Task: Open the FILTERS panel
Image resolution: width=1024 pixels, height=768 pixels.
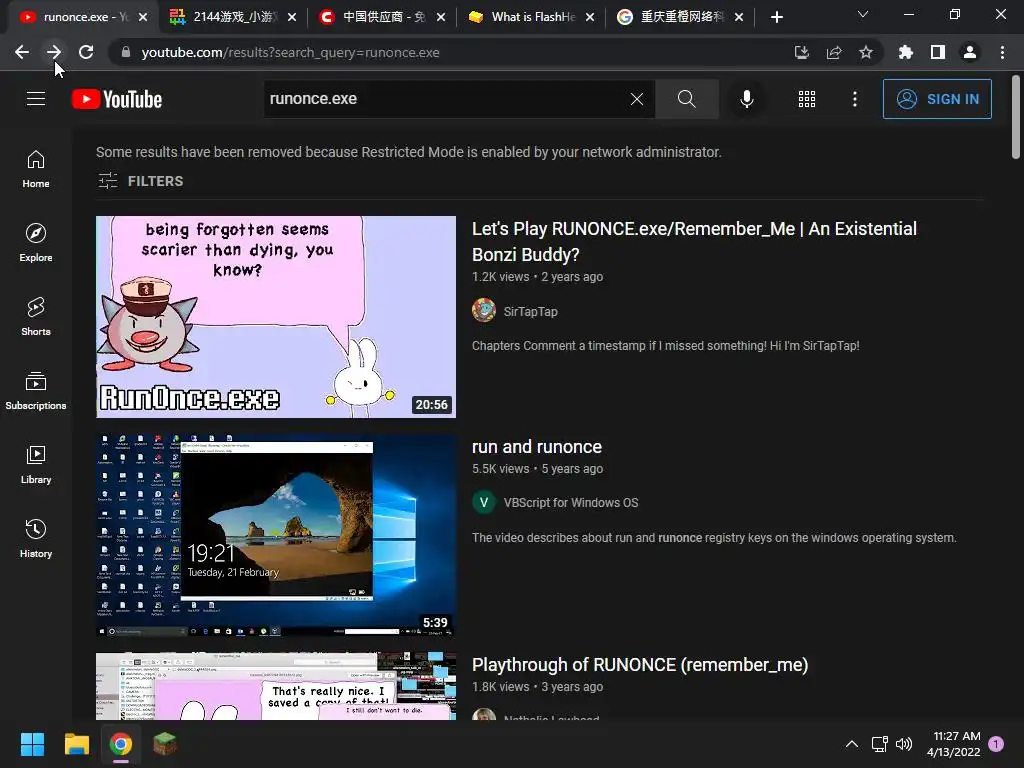Action: [140, 181]
